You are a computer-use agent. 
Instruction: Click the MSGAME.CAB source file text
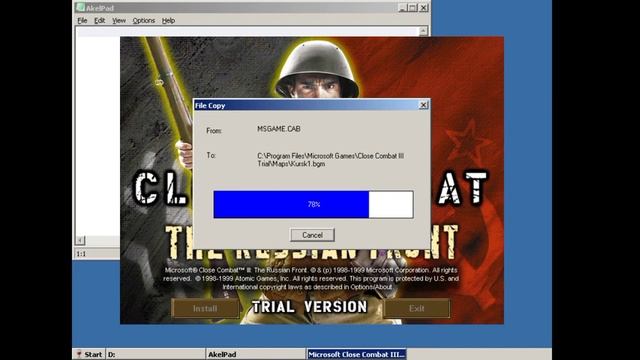[279, 129]
